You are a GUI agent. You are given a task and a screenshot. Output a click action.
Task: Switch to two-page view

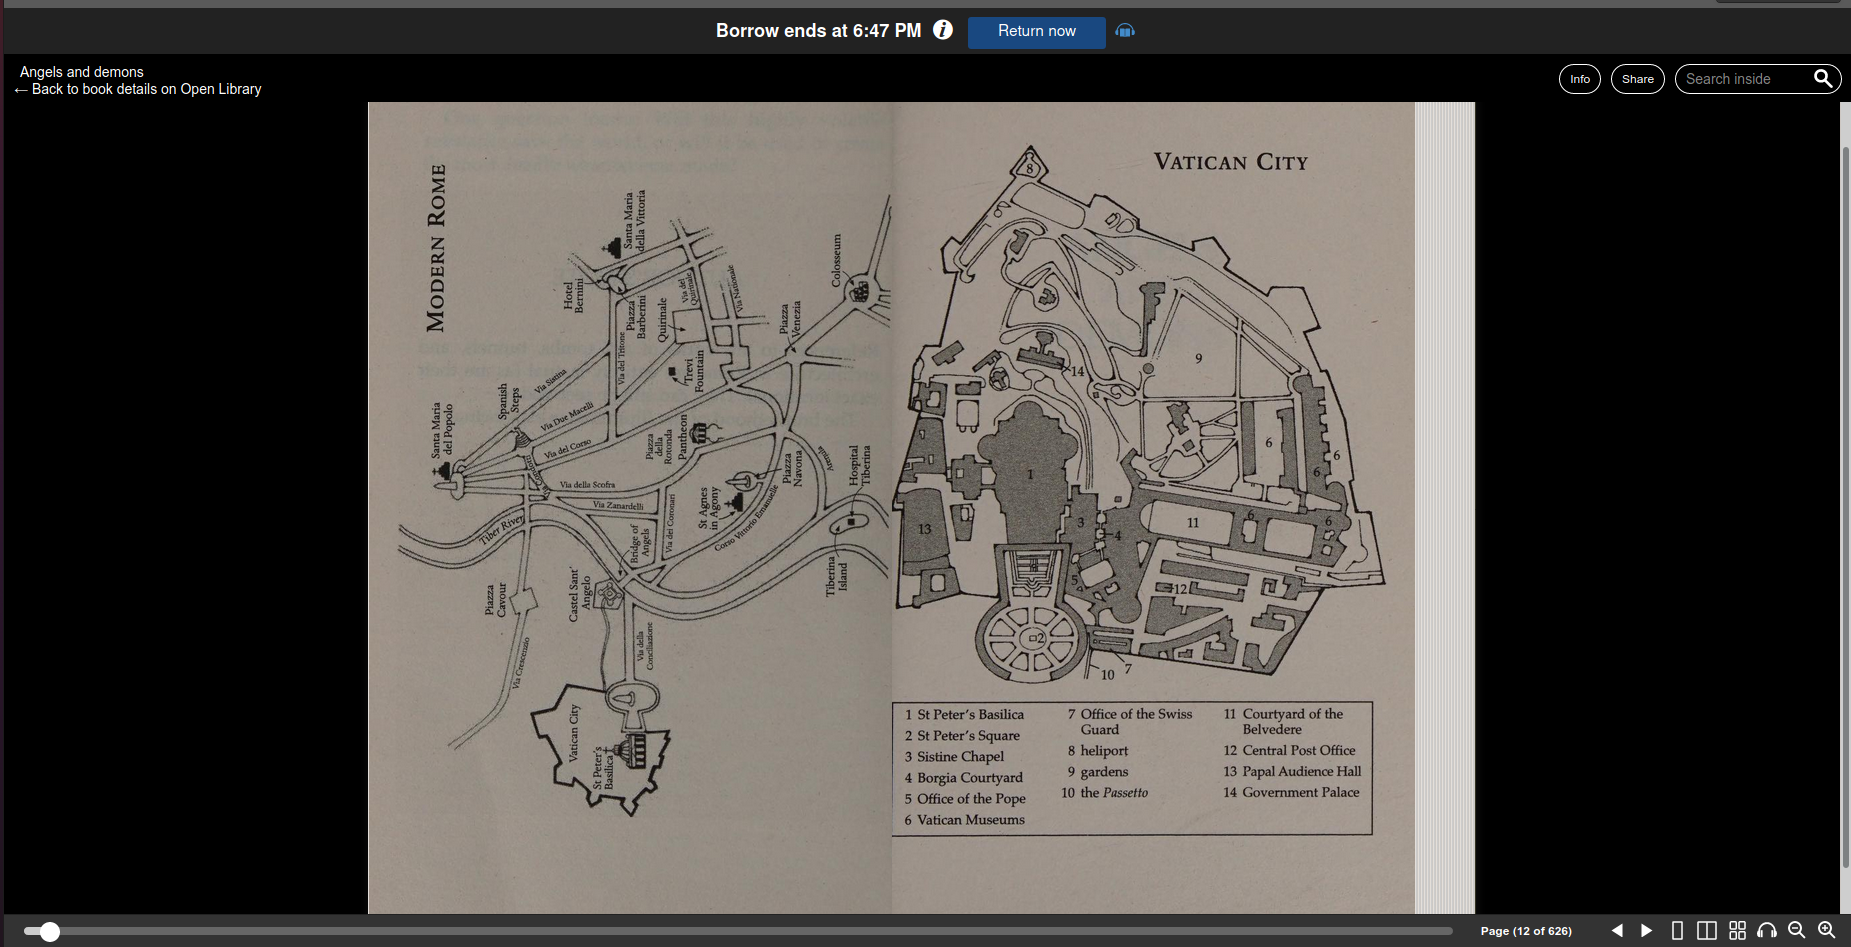click(1707, 931)
